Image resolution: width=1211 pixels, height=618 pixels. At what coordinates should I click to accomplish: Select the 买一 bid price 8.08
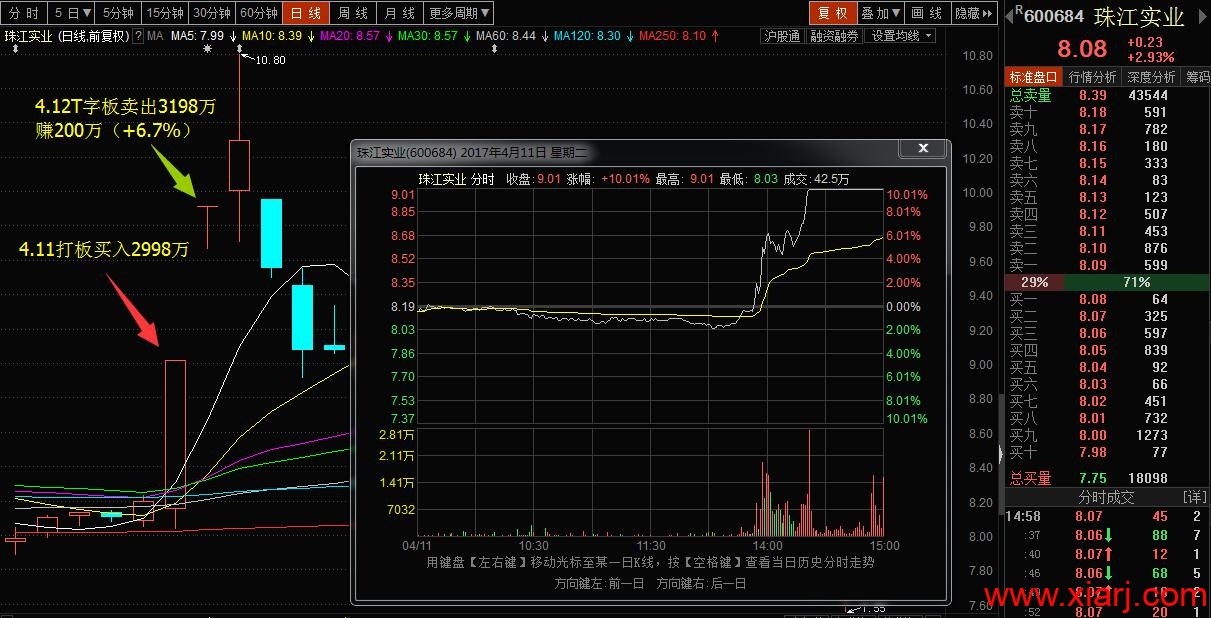click(x=1092, y=299)
